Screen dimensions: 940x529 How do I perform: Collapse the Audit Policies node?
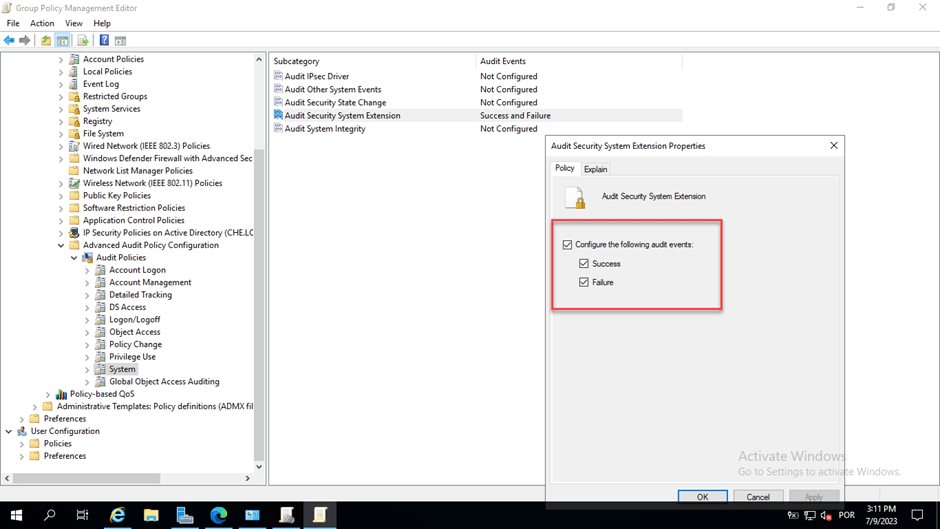click(x=74, y=258)
